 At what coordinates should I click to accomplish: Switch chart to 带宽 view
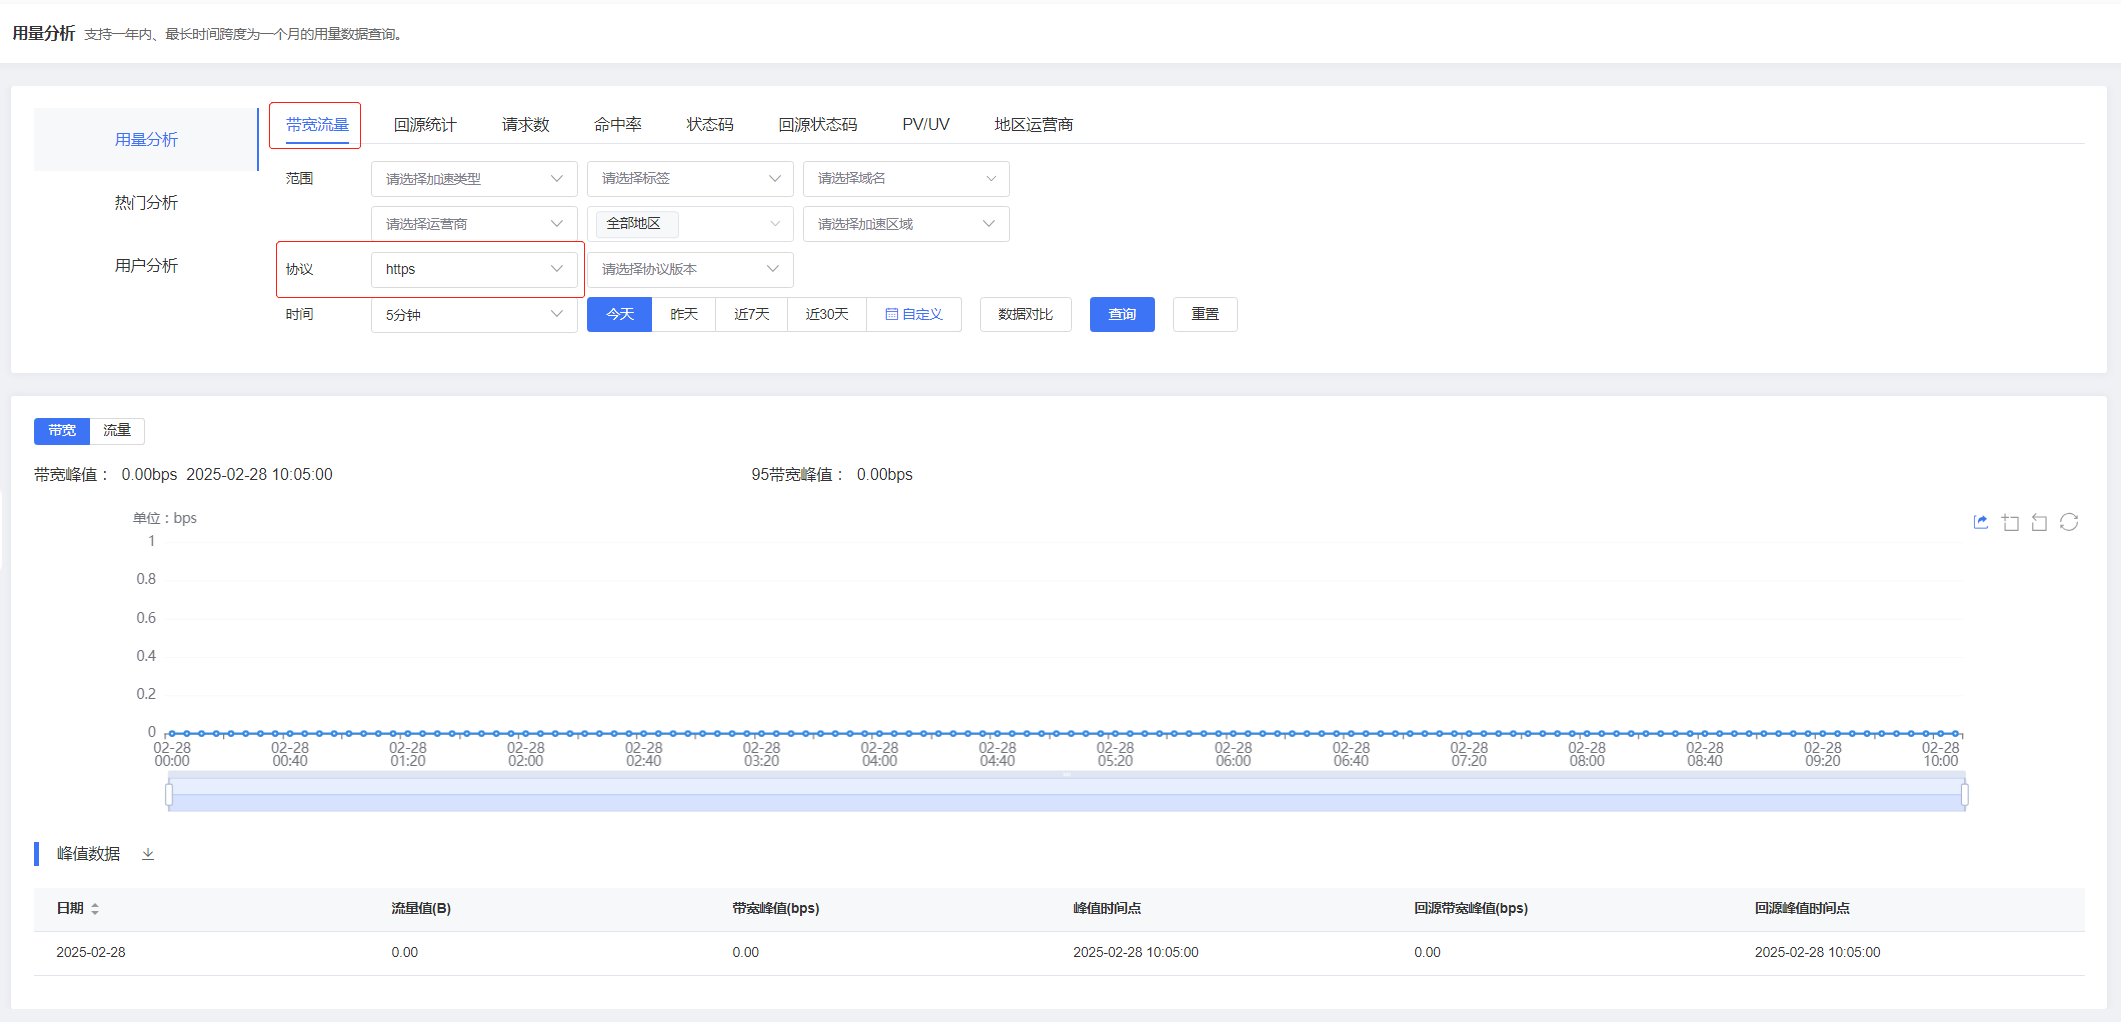(x=62, y=431)
